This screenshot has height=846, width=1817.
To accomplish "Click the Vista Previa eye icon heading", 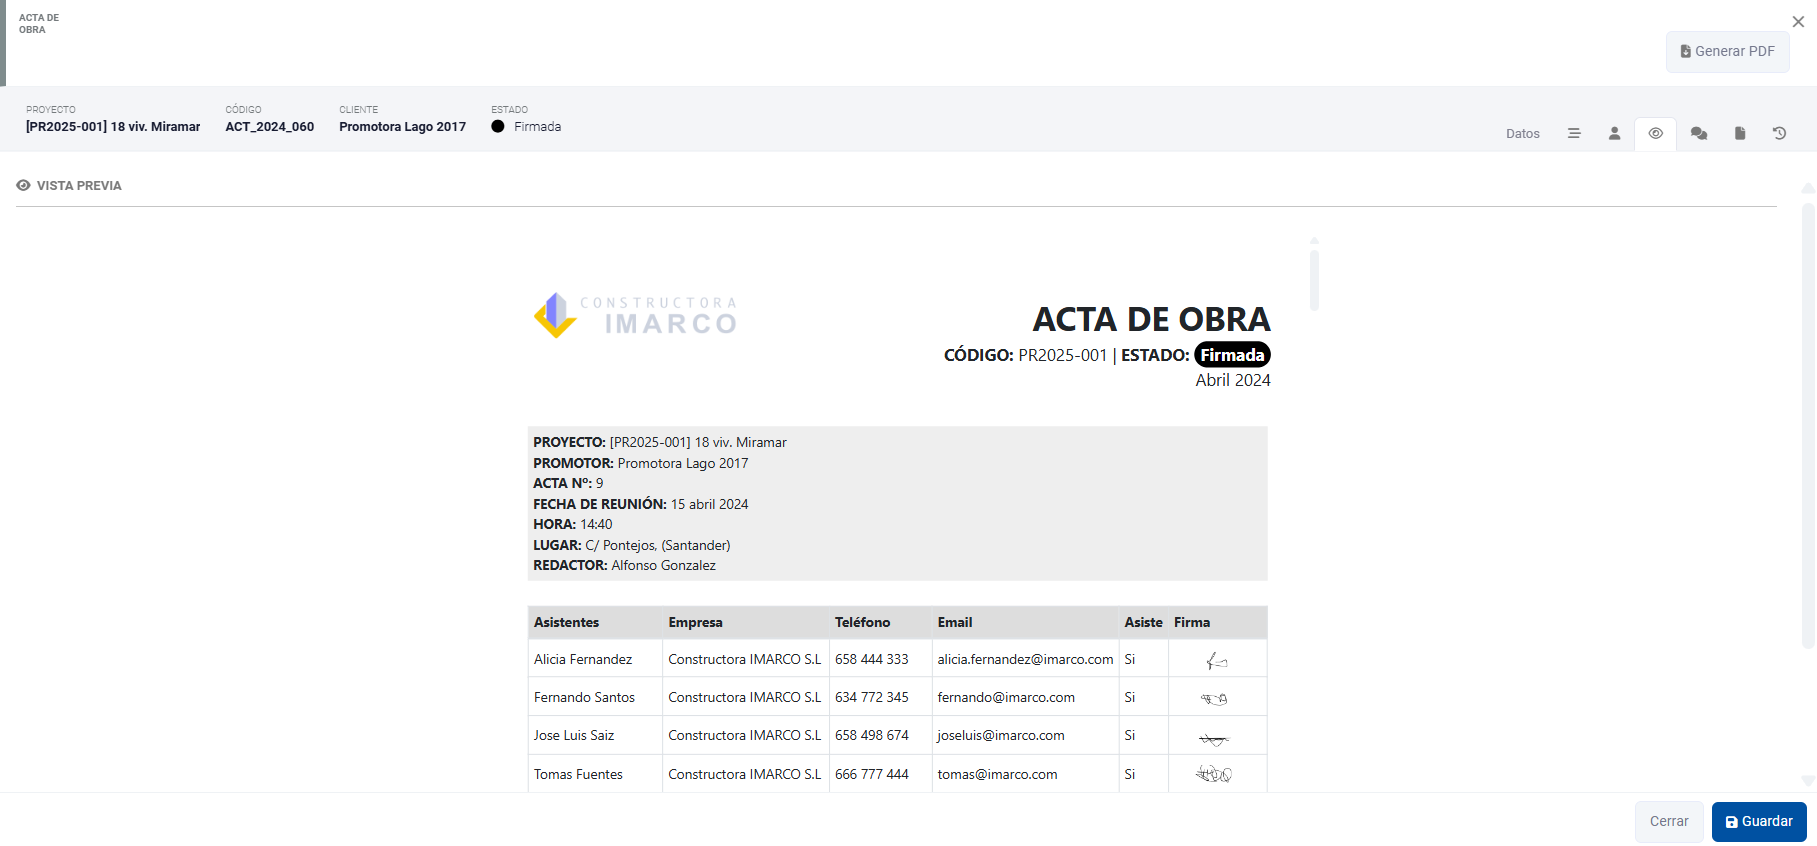I will point(23,186).
